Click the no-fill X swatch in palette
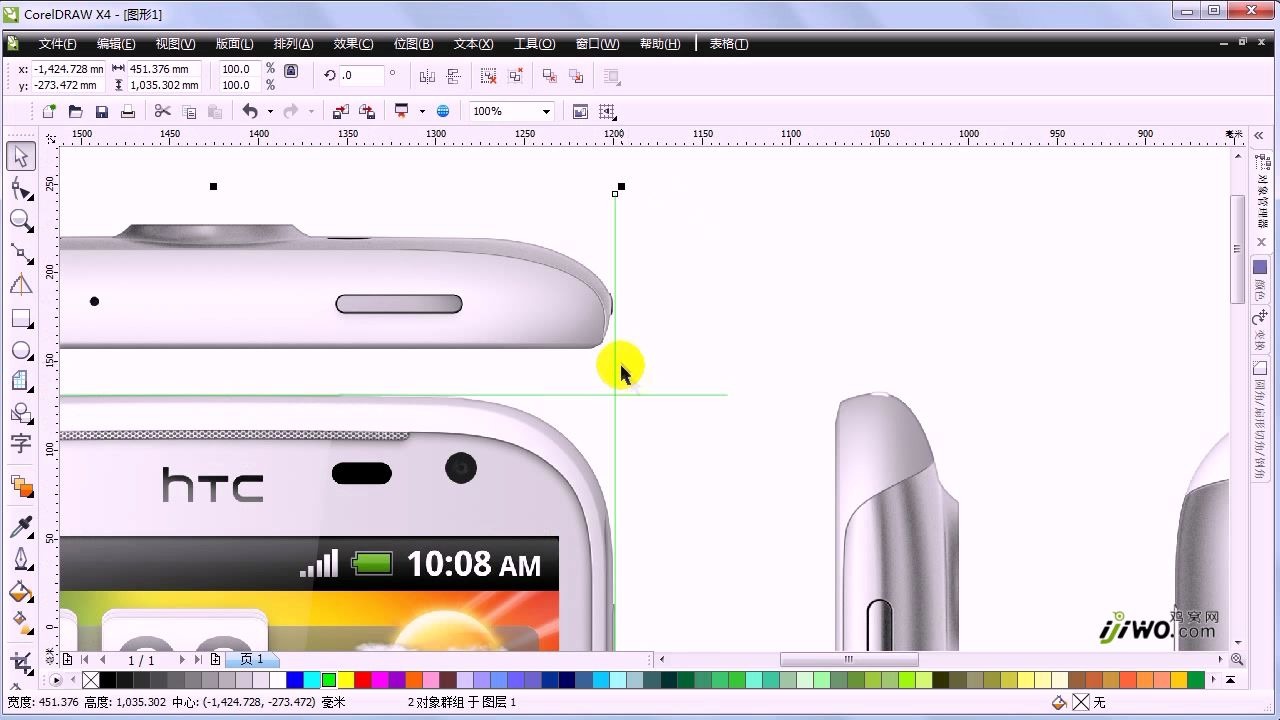This screenshot has height=720, width=1280. [x=91, y=680]
